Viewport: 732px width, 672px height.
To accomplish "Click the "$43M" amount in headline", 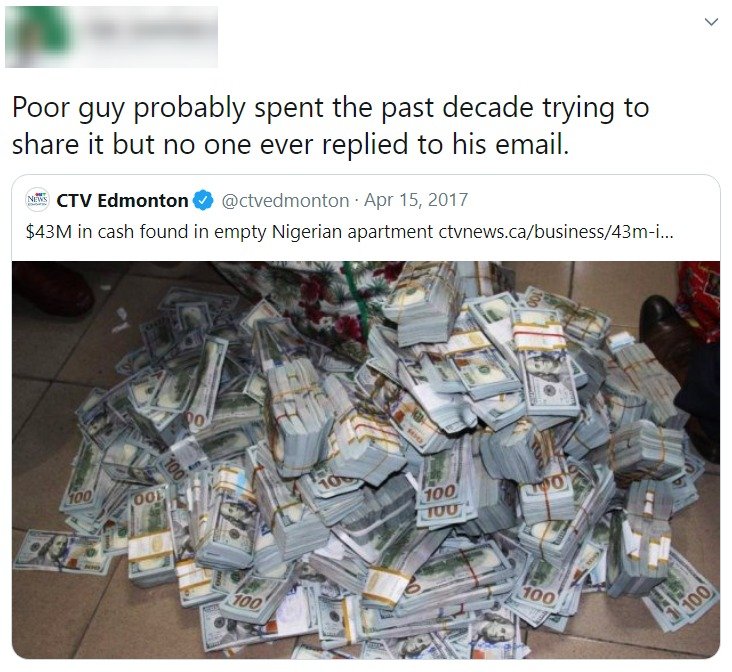I will click(49, 232).
